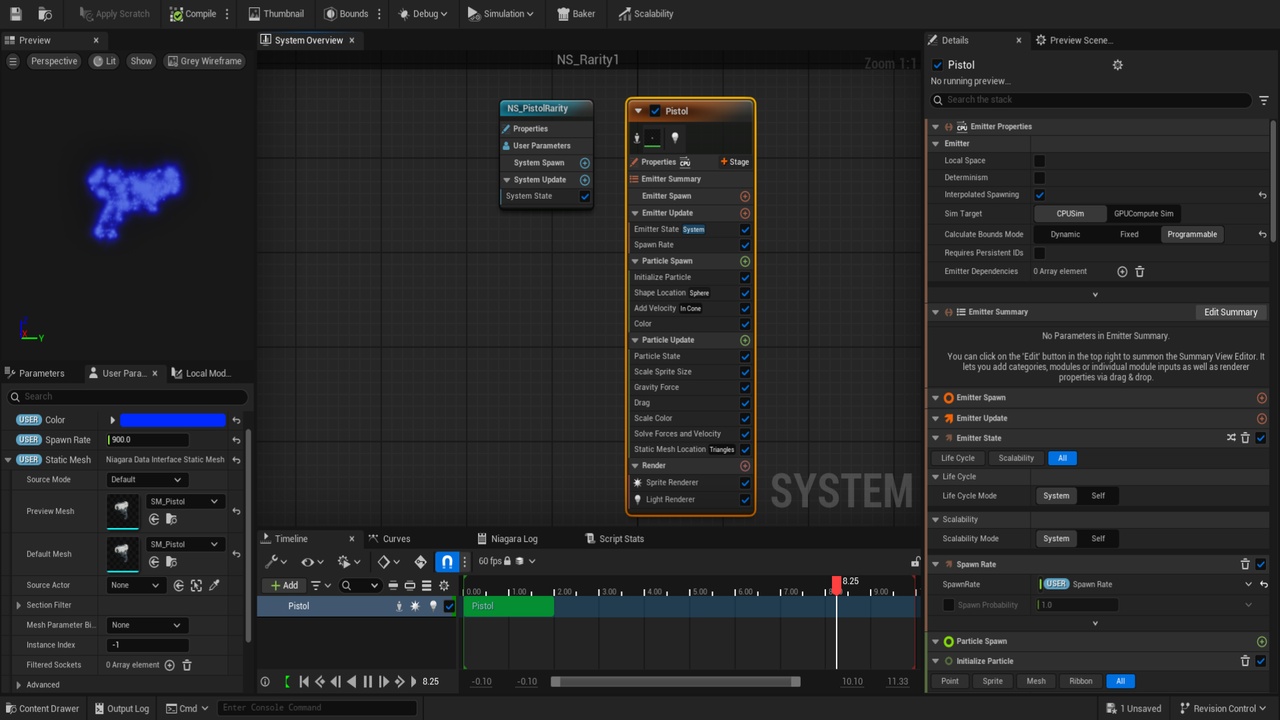Open the Scalability toolbar item
This screenshot has width=1280, height=720.
pos(646,14)
